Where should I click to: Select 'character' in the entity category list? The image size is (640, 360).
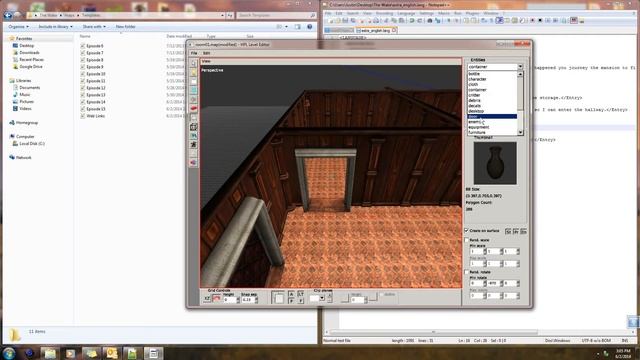tap(492, 79)
